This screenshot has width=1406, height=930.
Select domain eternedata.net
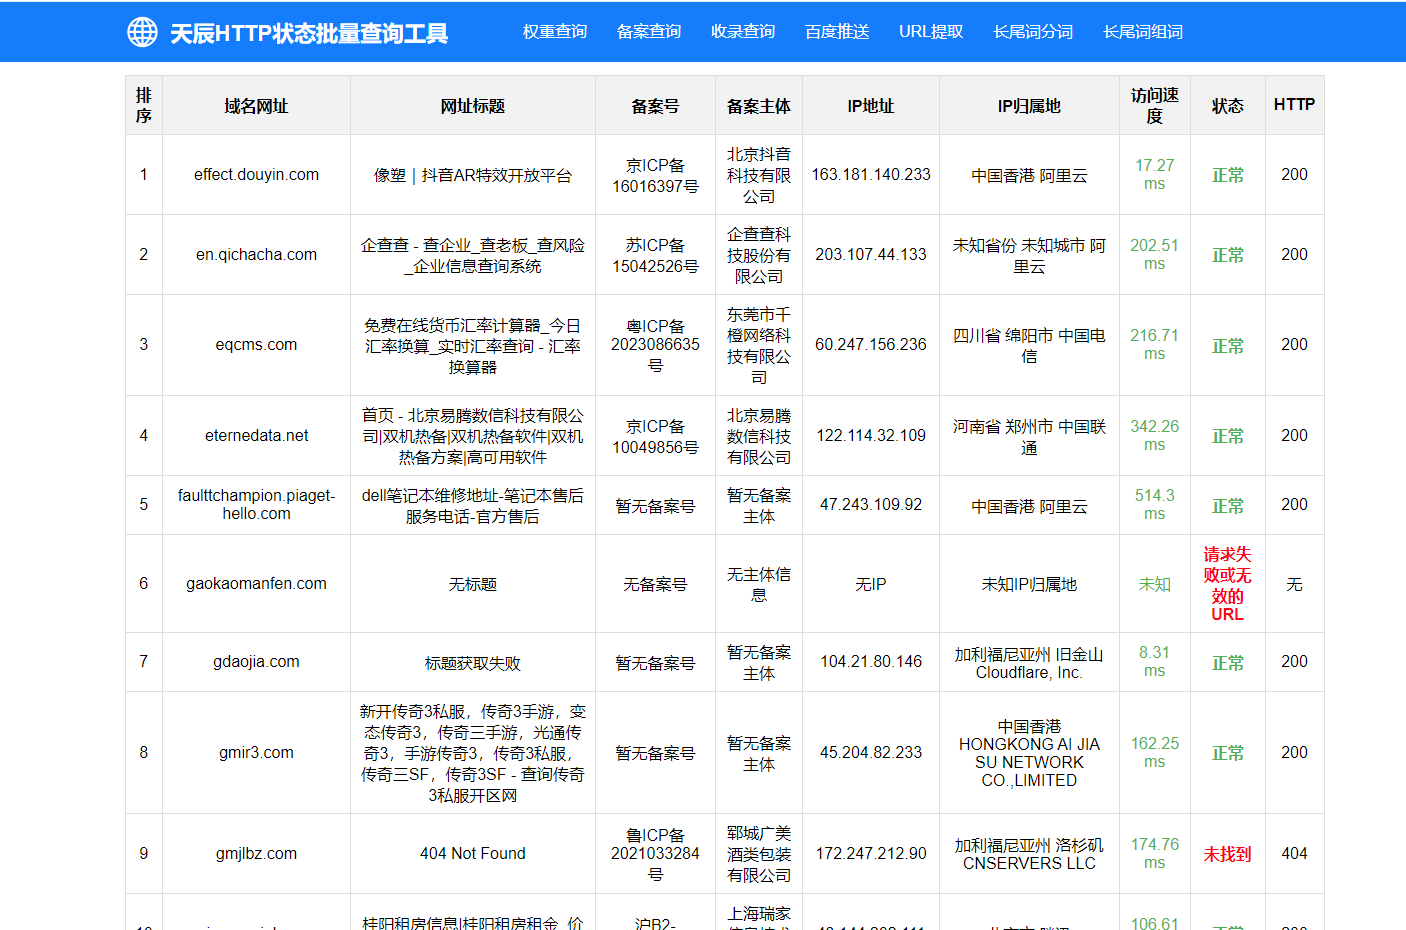point(256,436)
